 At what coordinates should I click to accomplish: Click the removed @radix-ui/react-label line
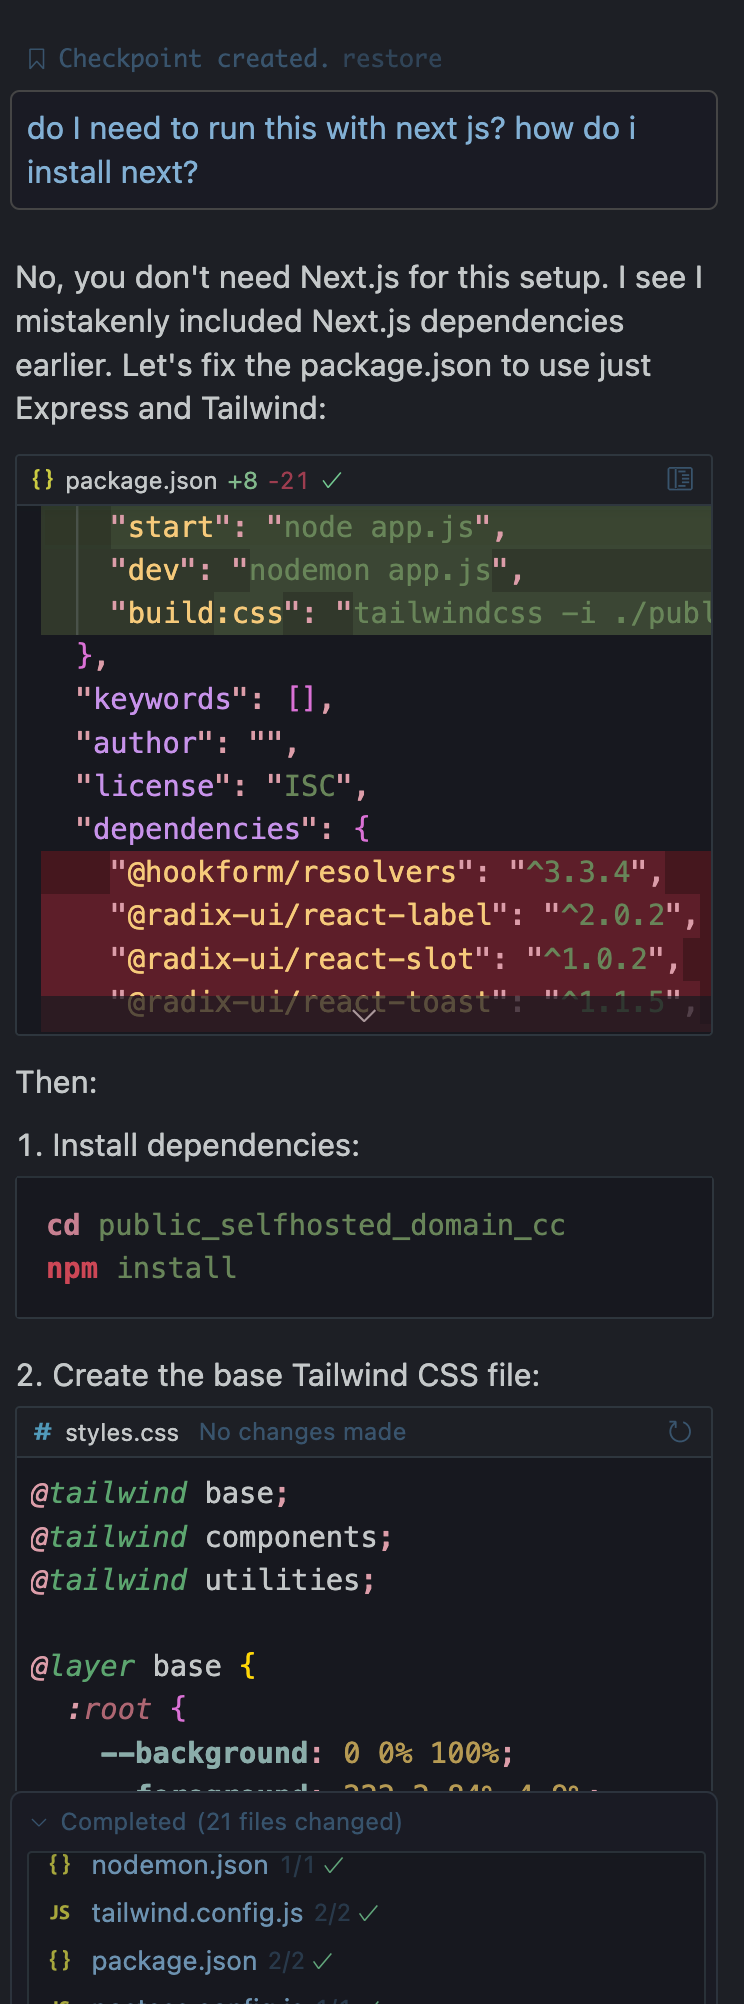tap(376, 915)
